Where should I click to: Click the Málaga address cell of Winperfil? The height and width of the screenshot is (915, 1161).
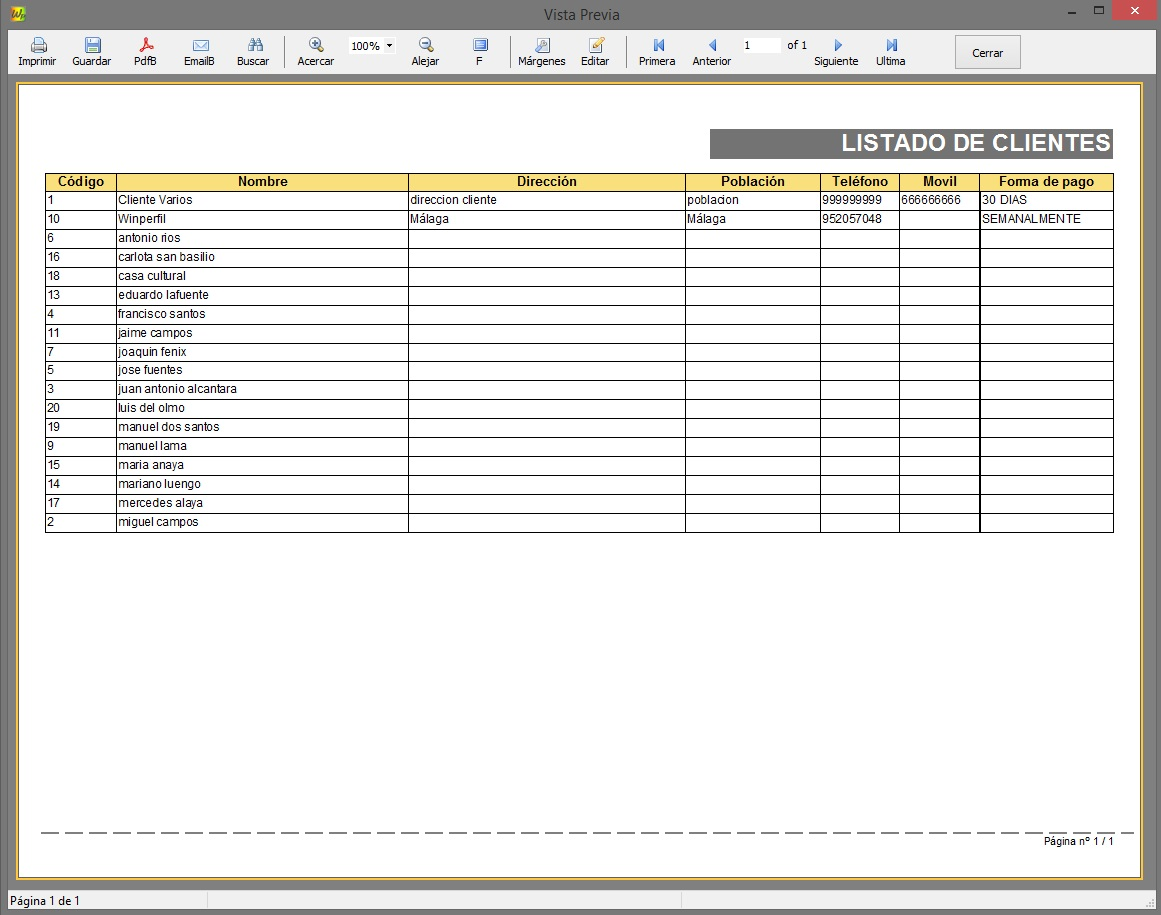(x=546, y=219)
